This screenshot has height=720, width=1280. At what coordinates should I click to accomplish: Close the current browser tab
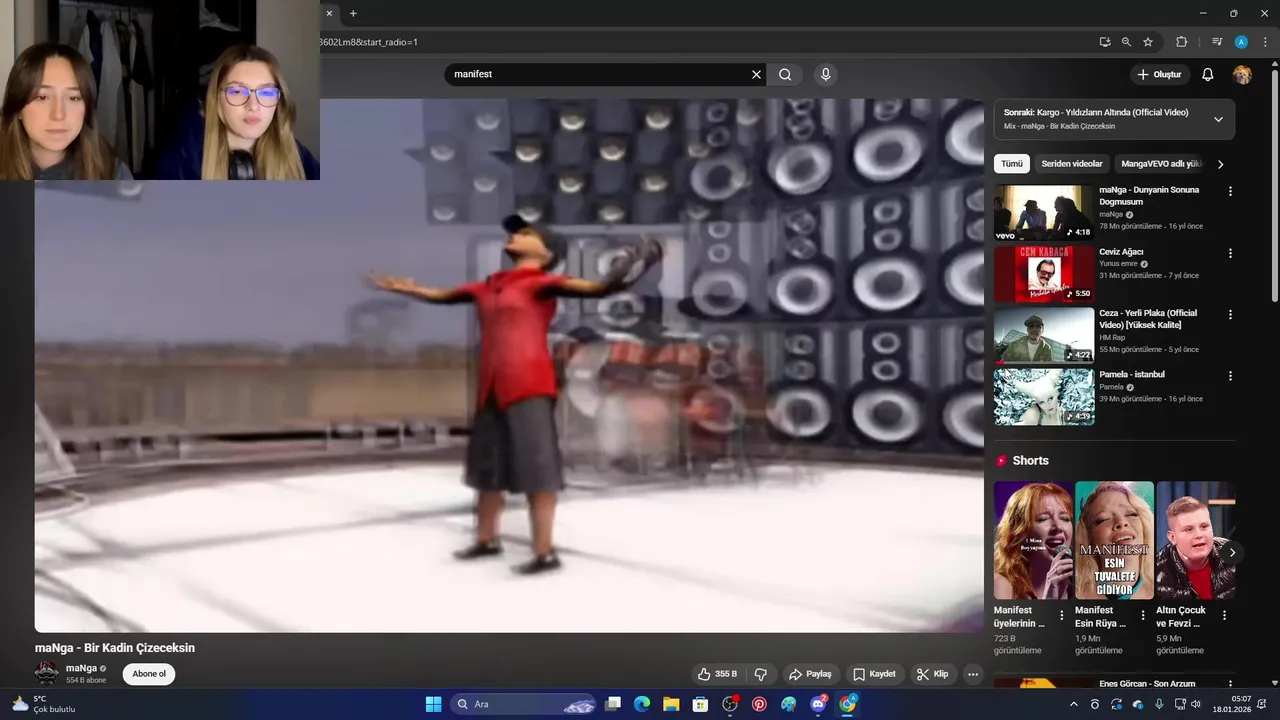pyautogui.click(x=329, y=13)
